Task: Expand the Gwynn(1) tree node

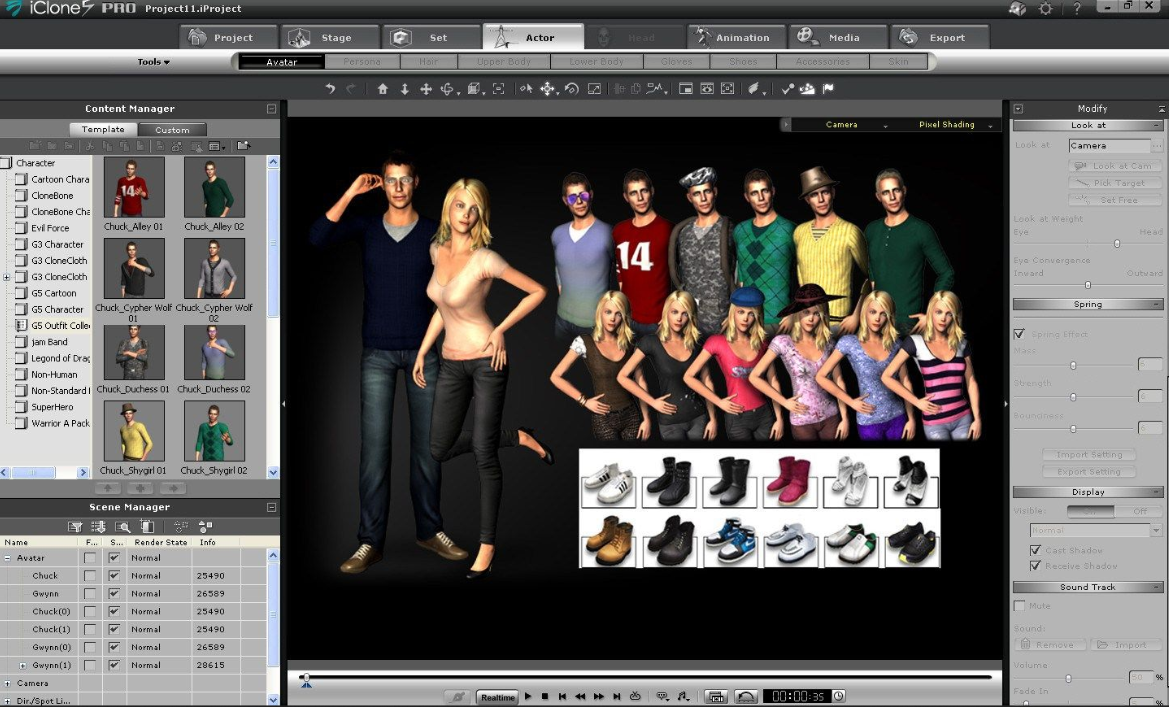Action: click(x=23, y=665)
